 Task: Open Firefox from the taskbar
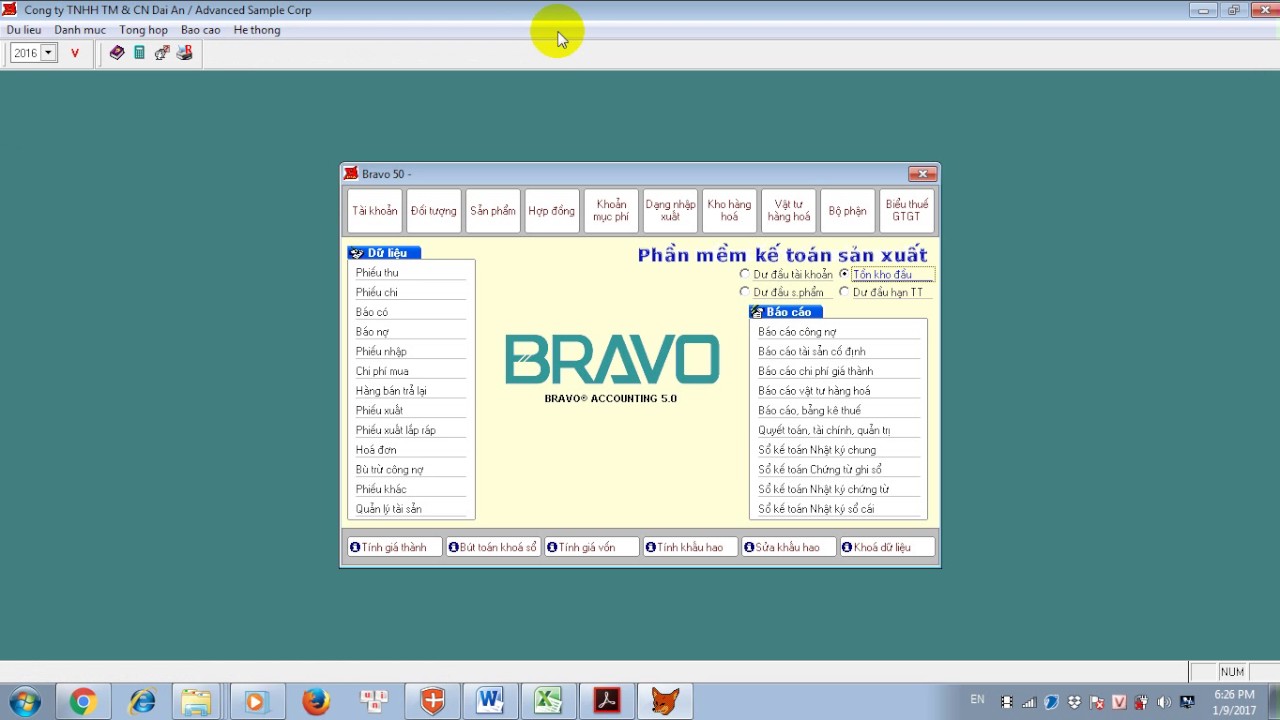point(316,702)
